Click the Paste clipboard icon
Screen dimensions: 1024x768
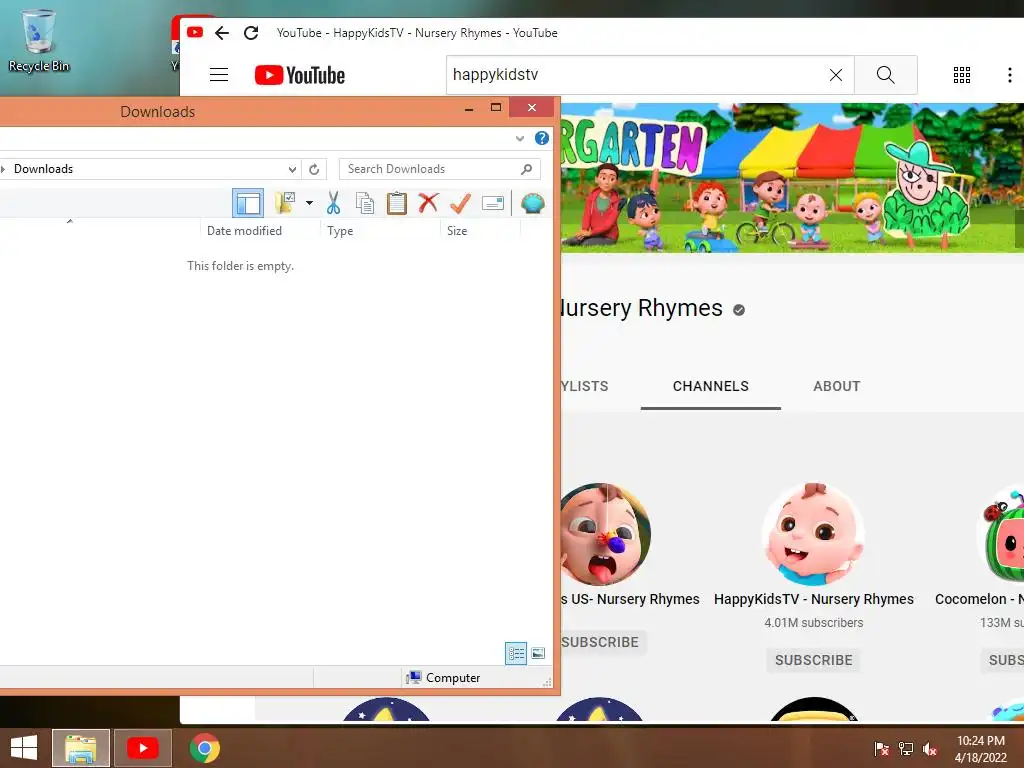click(396, 203)
